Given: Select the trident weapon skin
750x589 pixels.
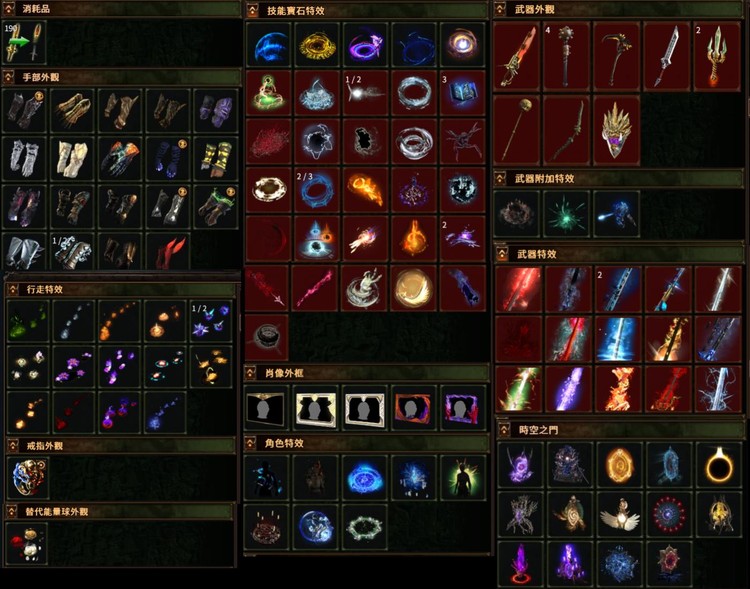Looking at the screenshot, I should (717, 56).
